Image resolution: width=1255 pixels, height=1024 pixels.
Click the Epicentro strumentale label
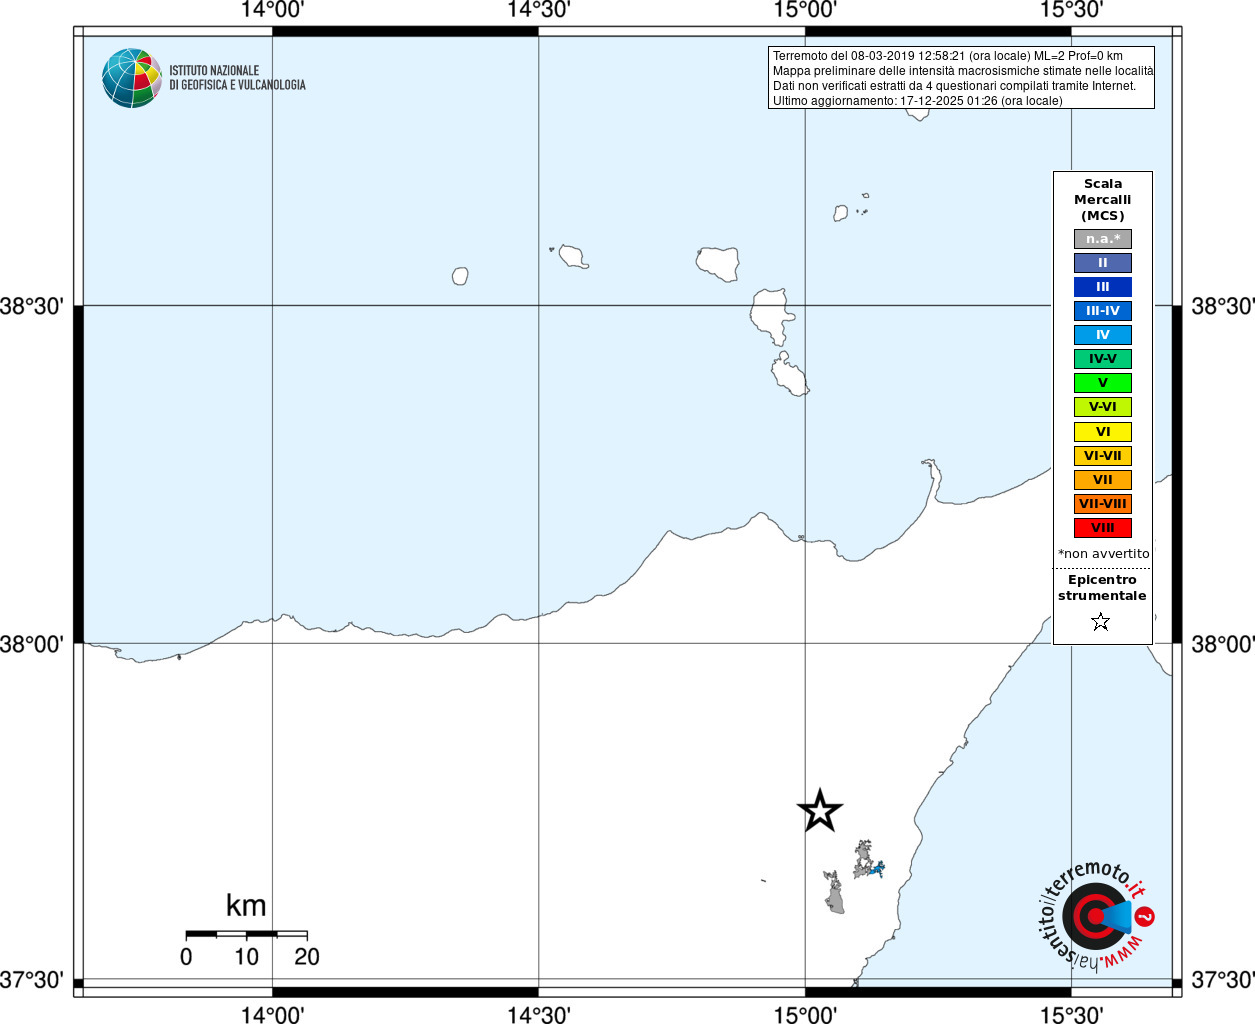(1102, 588)
